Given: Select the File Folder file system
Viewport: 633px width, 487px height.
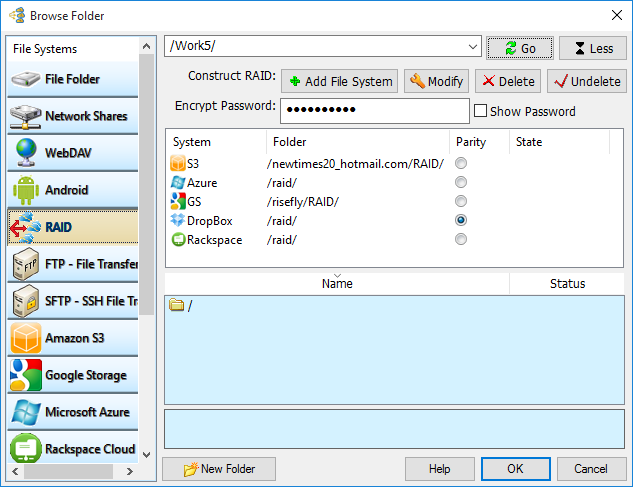Looking at the screenshot, I should [x=73, y=79].
